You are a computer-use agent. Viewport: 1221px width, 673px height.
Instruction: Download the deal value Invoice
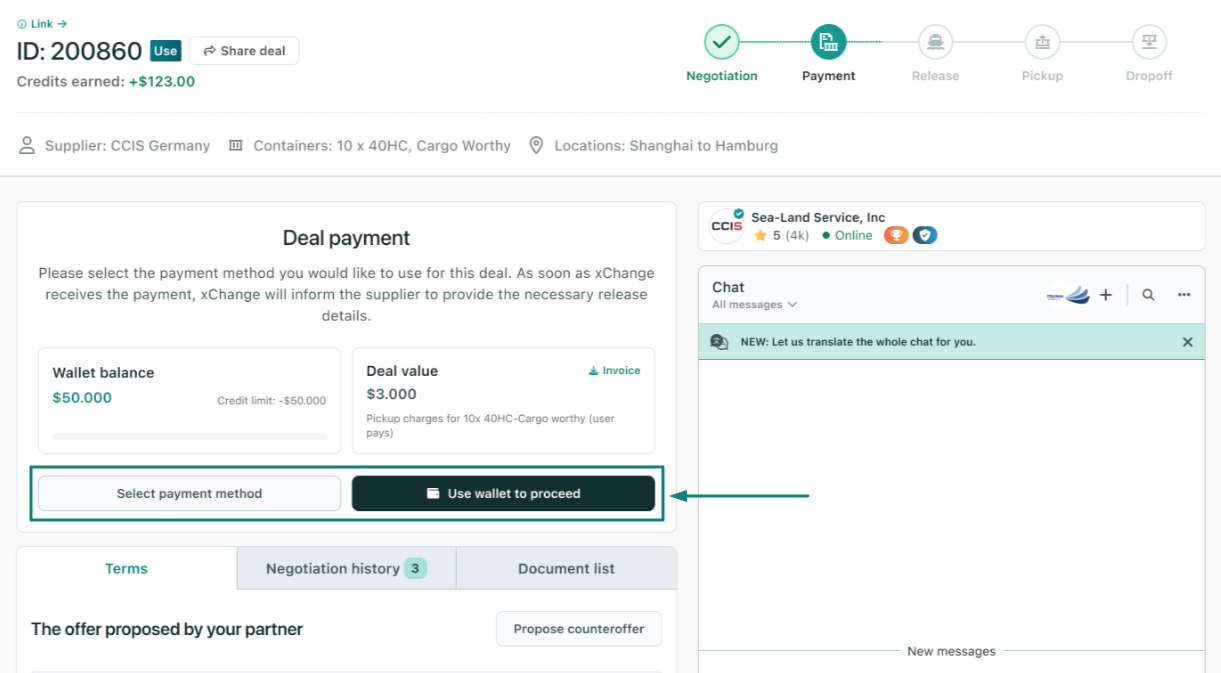pyautogui.click(x=614, y=370)
